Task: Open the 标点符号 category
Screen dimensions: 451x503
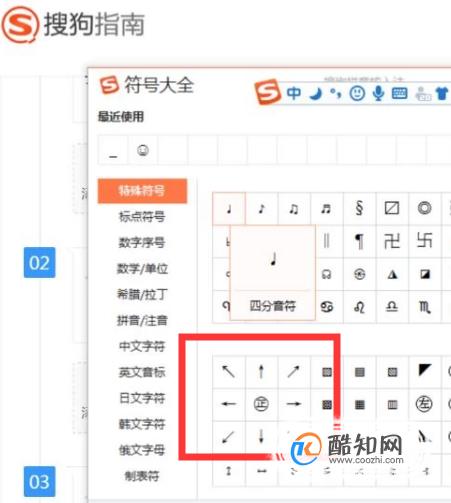Action: pyautogui.click(x=142, y=217)
